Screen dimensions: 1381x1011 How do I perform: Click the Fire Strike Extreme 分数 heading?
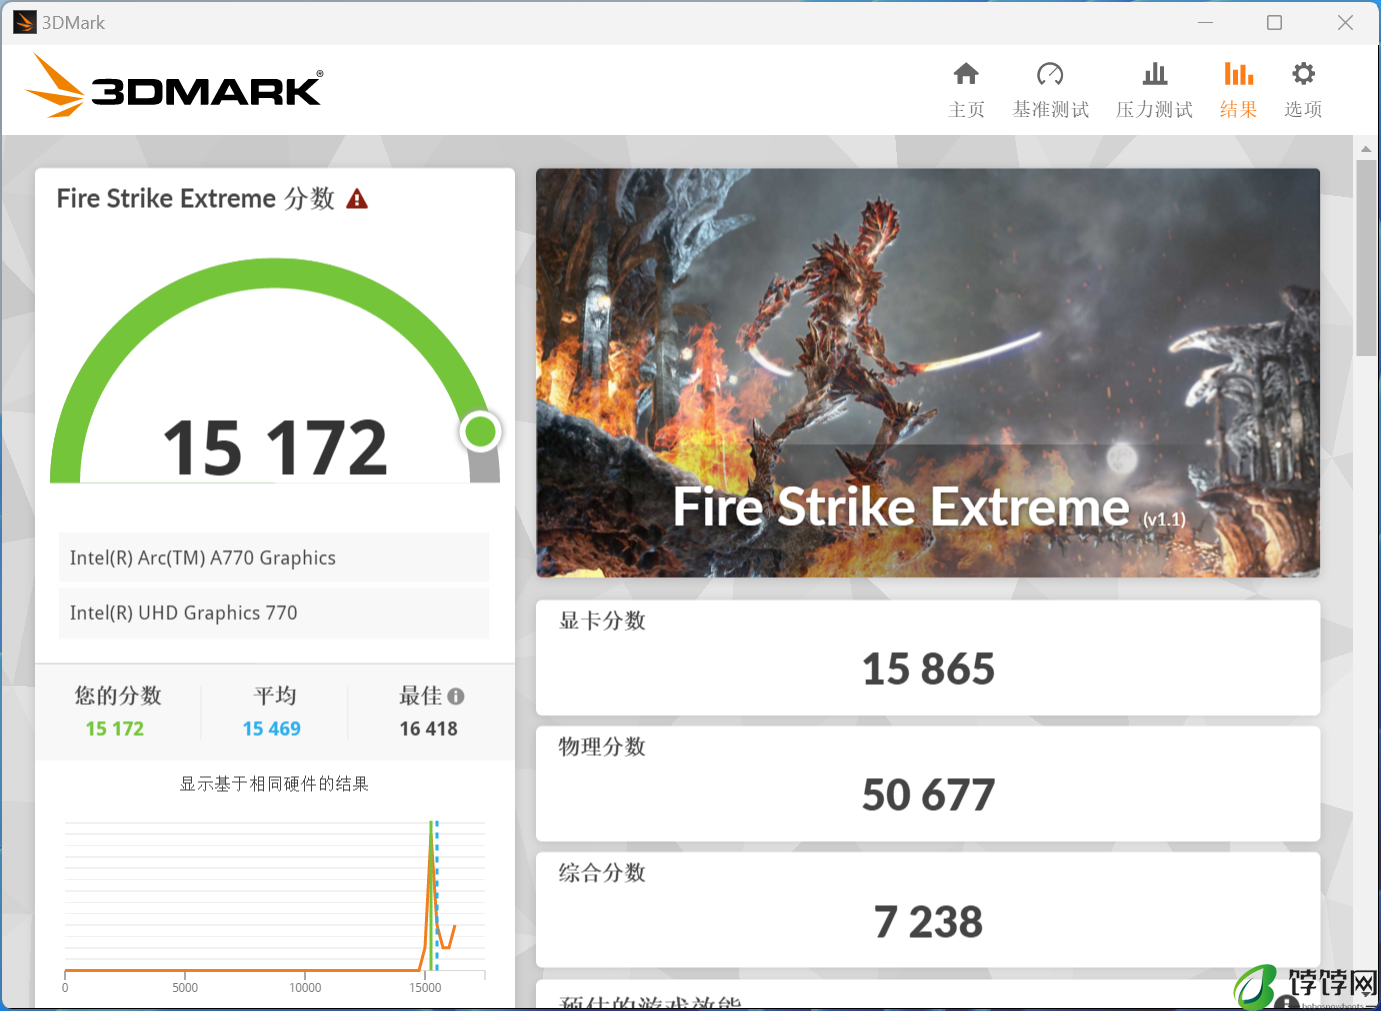pyautogui.click(x=196, y=199)
